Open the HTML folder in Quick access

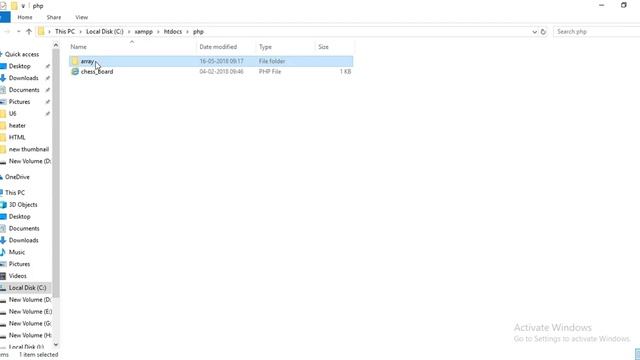(17, 137)
